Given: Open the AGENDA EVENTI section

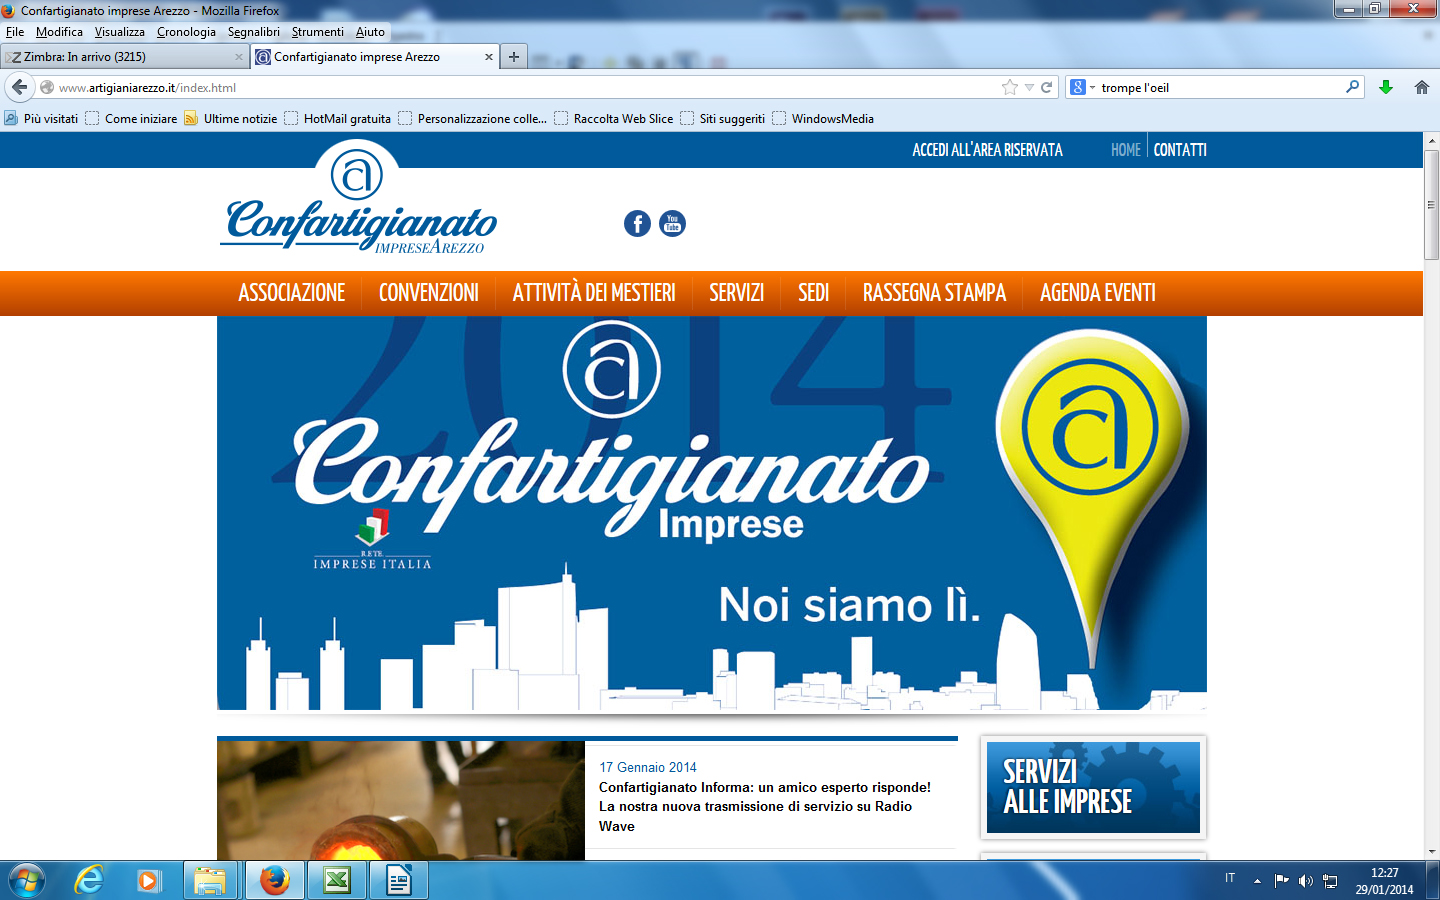Looking at the screenshot, I should [1097, 293].
